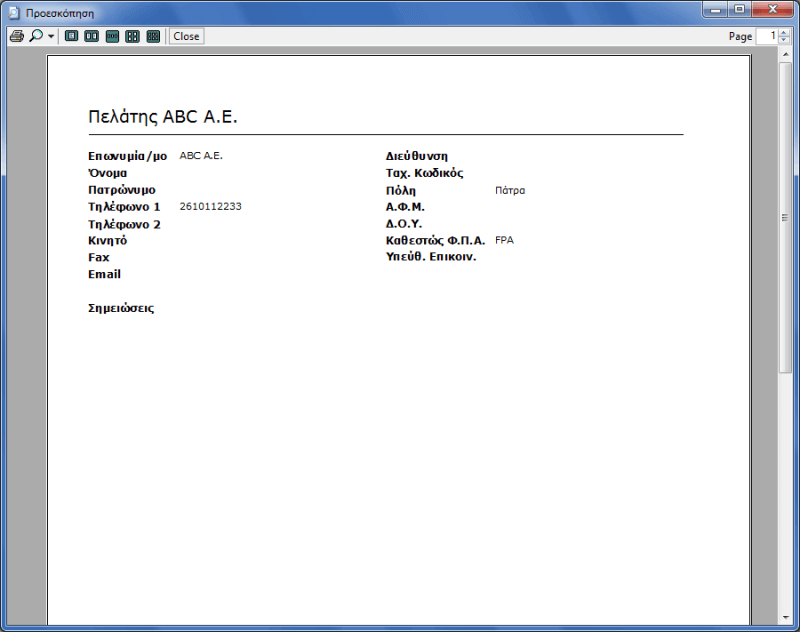
Task: Open the zoom level dropdown arrow
Action: coord(51,36)
